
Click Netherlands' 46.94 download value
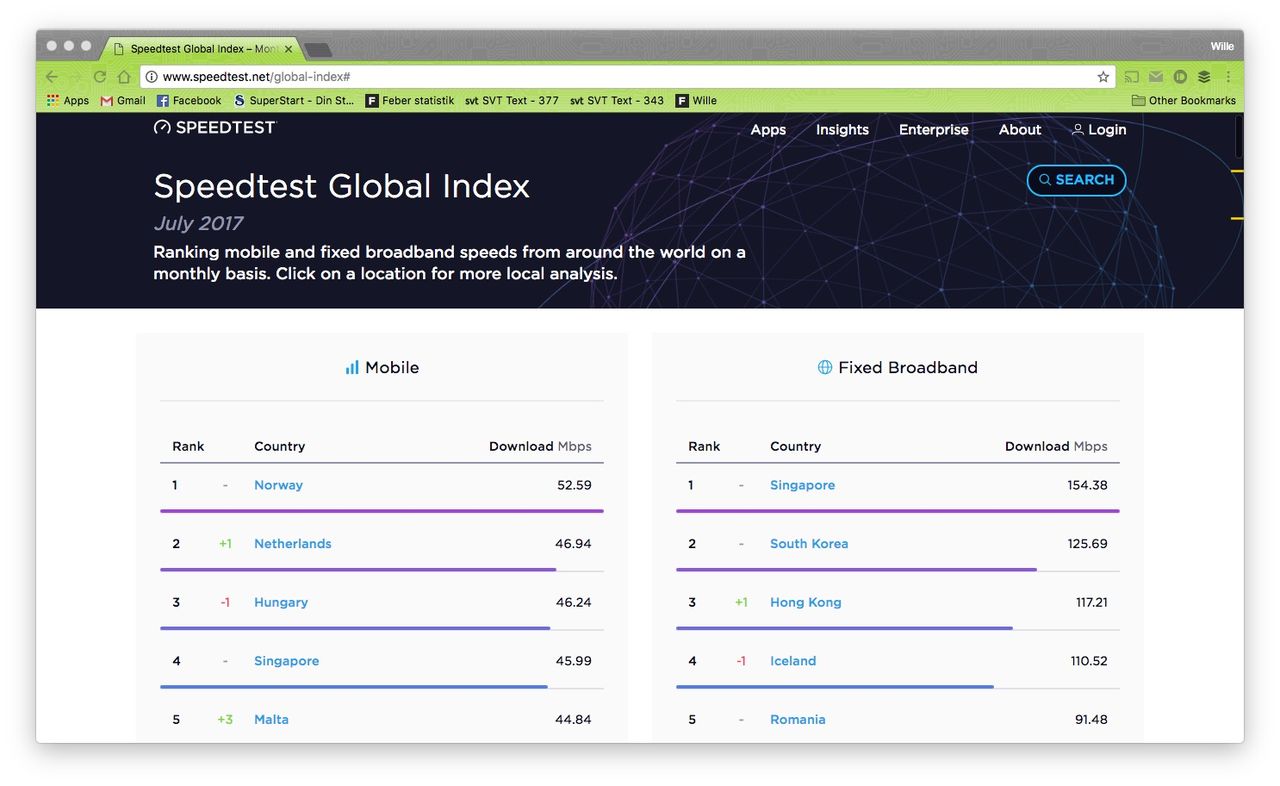(573, 544)
